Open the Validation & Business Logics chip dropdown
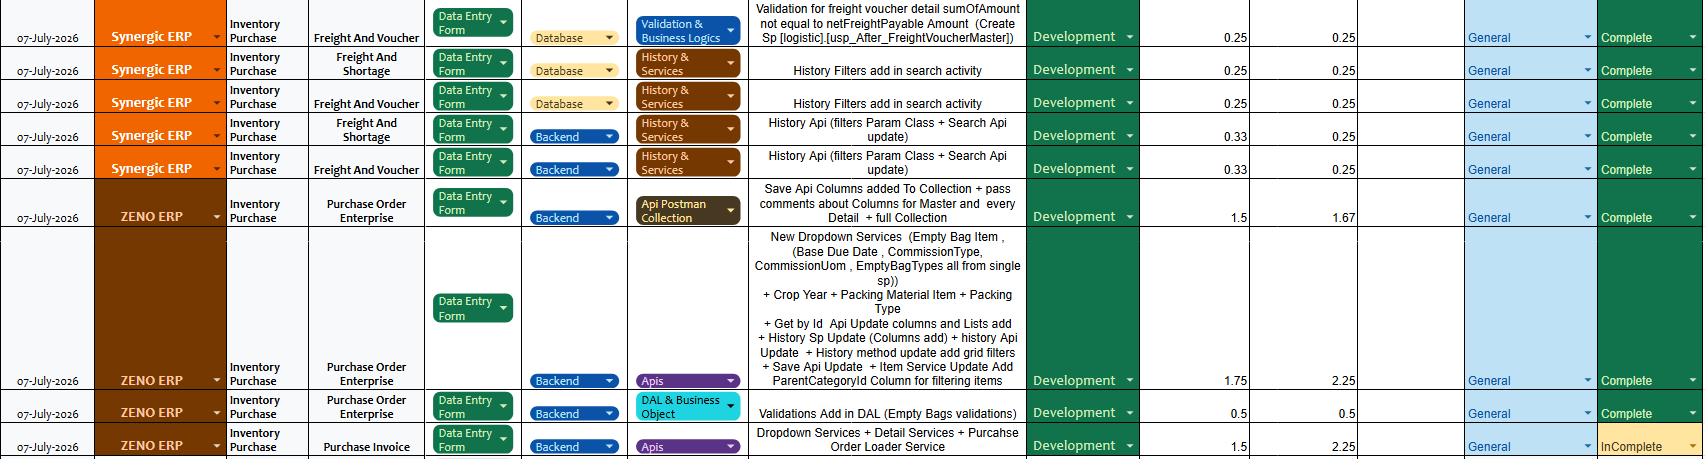Screen dimensions: 1705x459 (x=688, y=31)
